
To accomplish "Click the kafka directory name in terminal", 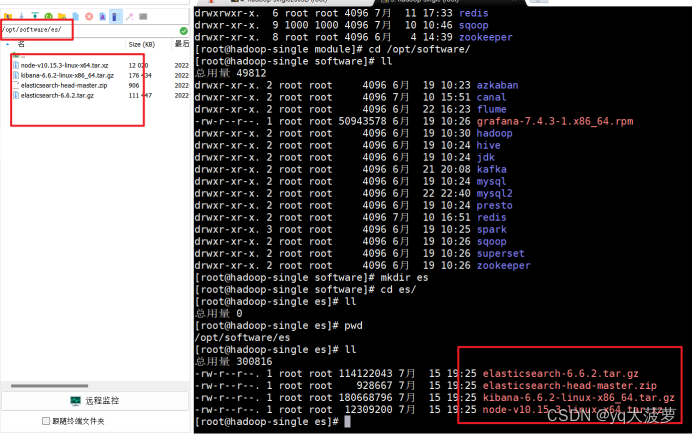I will click(491, 169).
